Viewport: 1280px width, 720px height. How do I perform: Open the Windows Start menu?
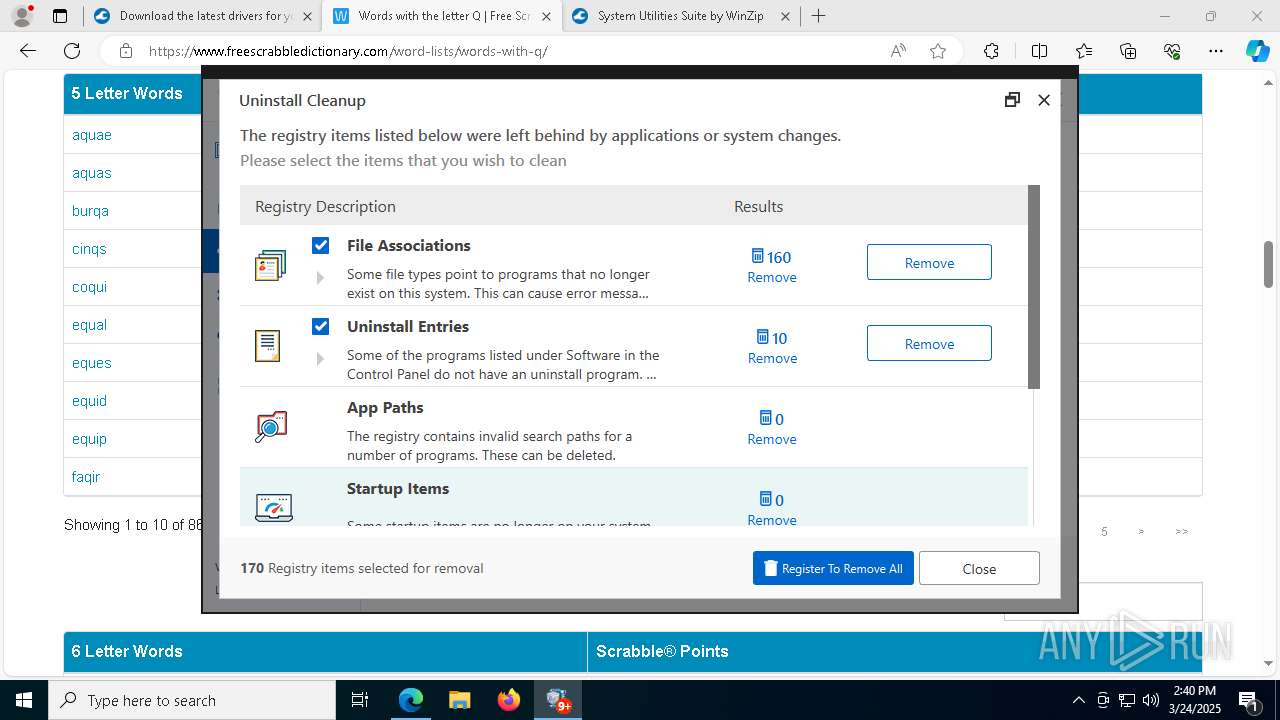(24, 700)
